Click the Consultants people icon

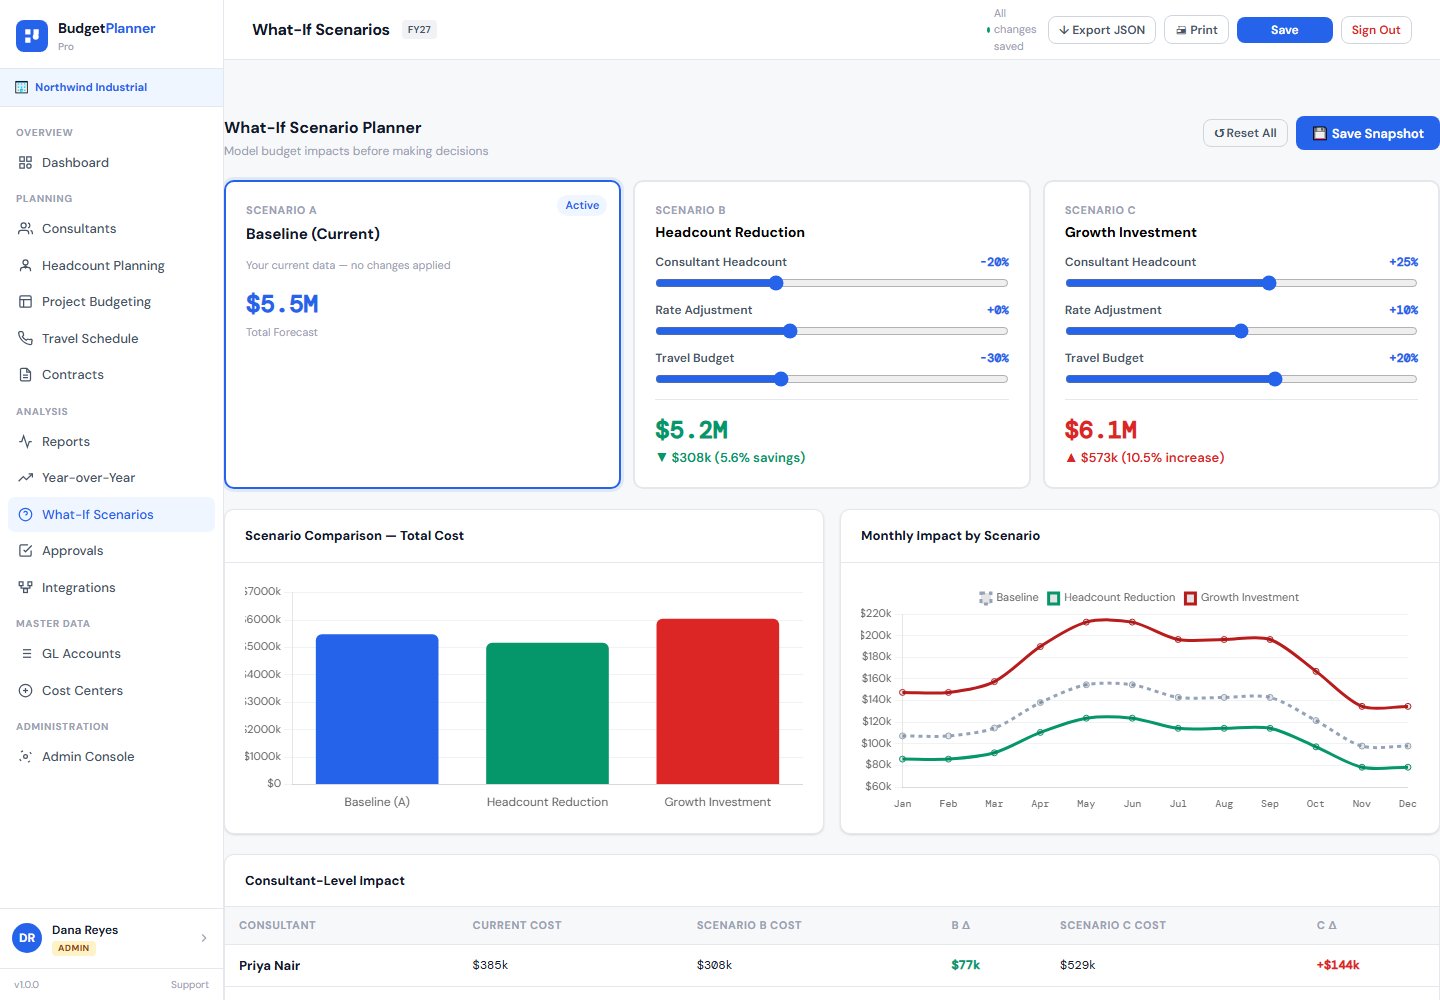click(x=25, y=228)
